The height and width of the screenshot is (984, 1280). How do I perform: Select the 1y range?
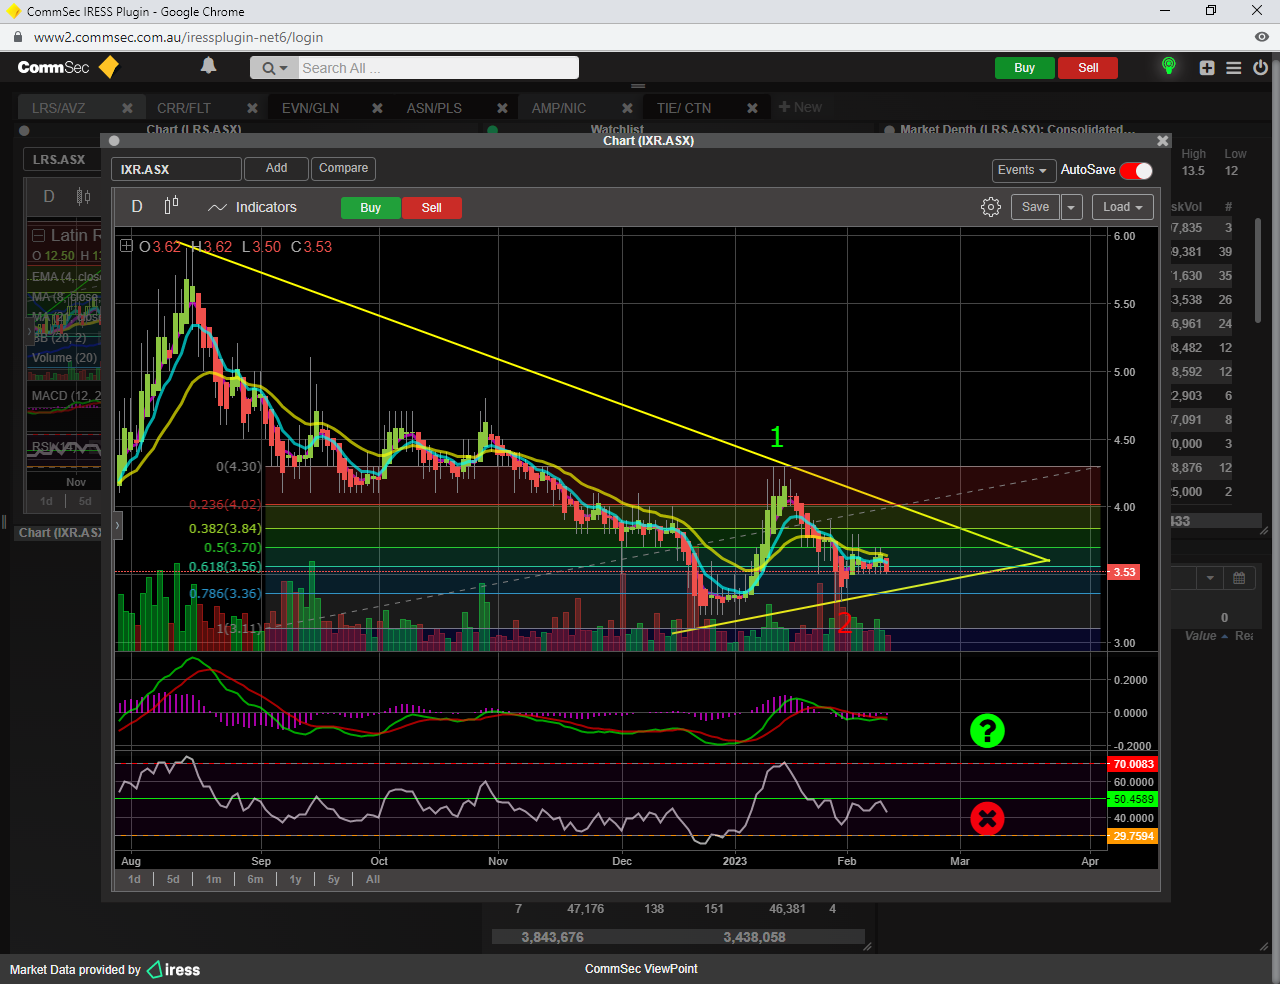coord(295,880)
